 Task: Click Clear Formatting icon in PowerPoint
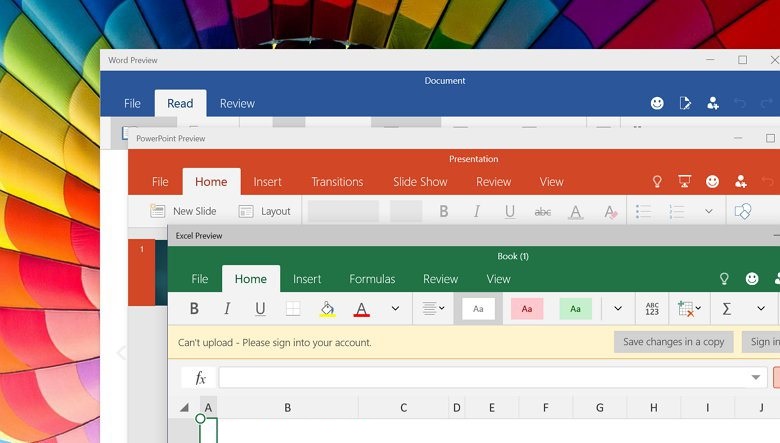tap(610, 212)
